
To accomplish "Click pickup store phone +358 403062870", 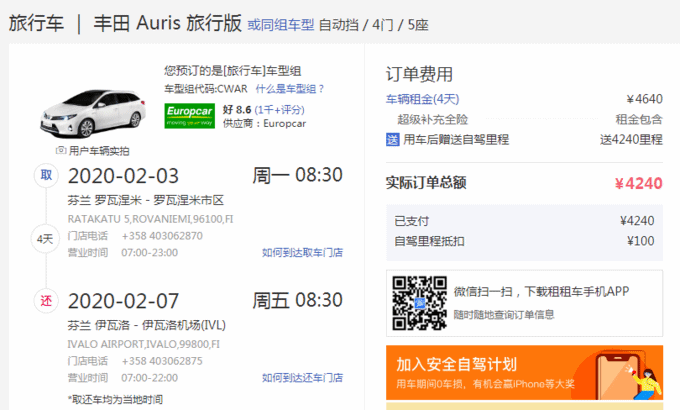I will (162, 236).
